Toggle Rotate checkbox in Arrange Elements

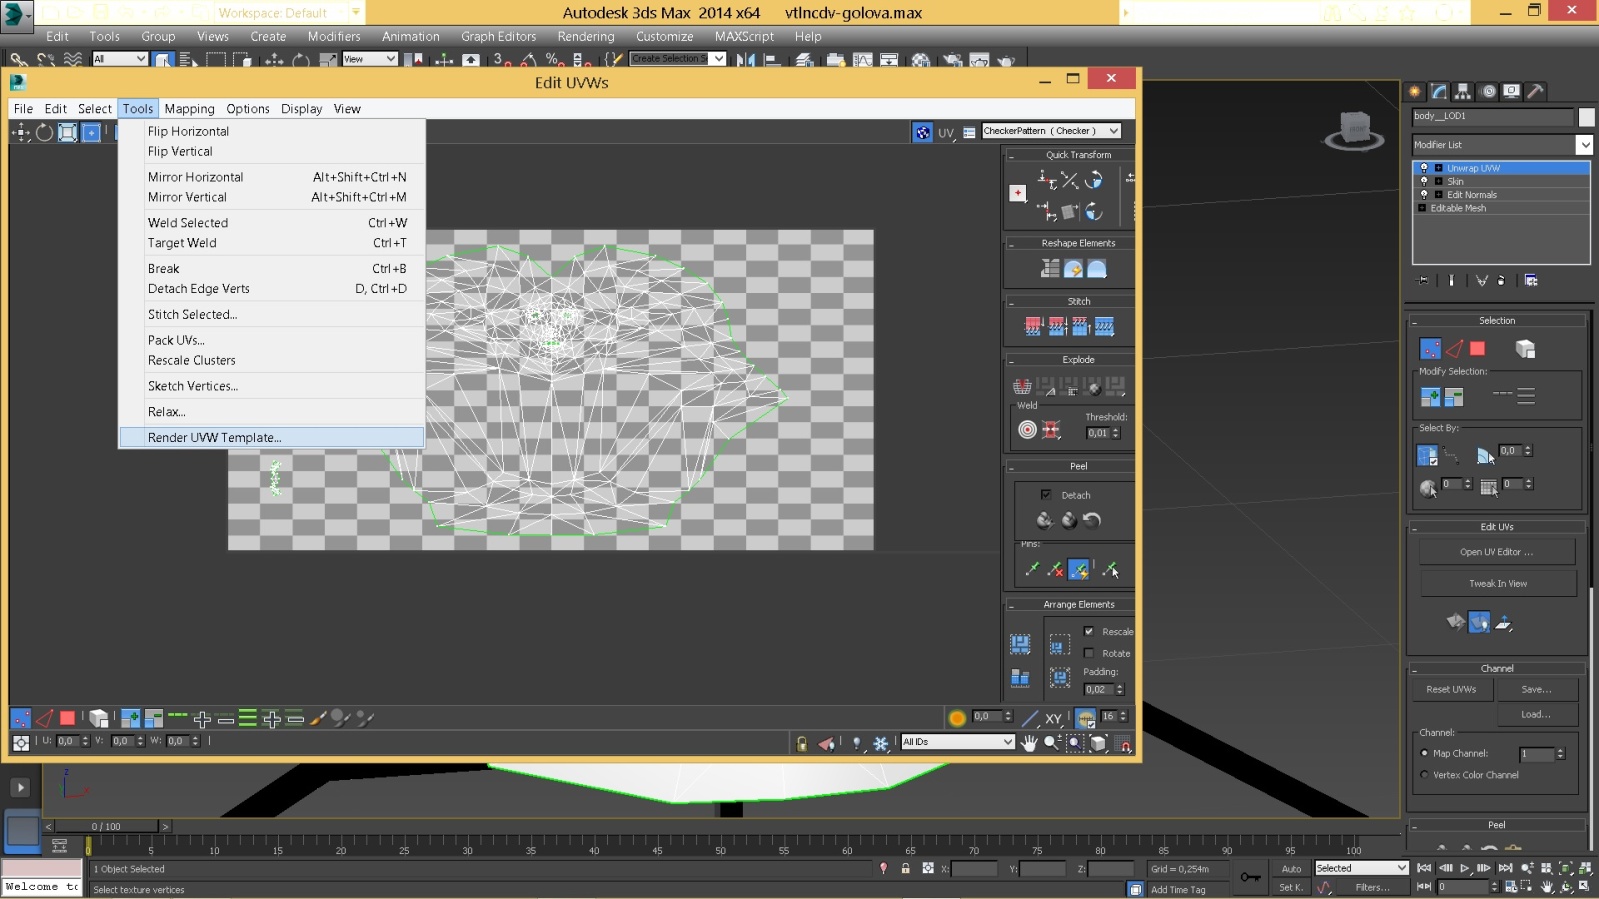1089,653
